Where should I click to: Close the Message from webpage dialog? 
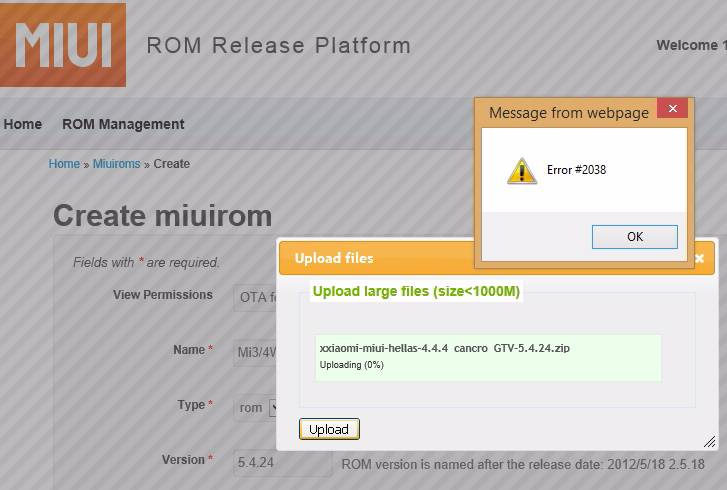coord(672,108)
